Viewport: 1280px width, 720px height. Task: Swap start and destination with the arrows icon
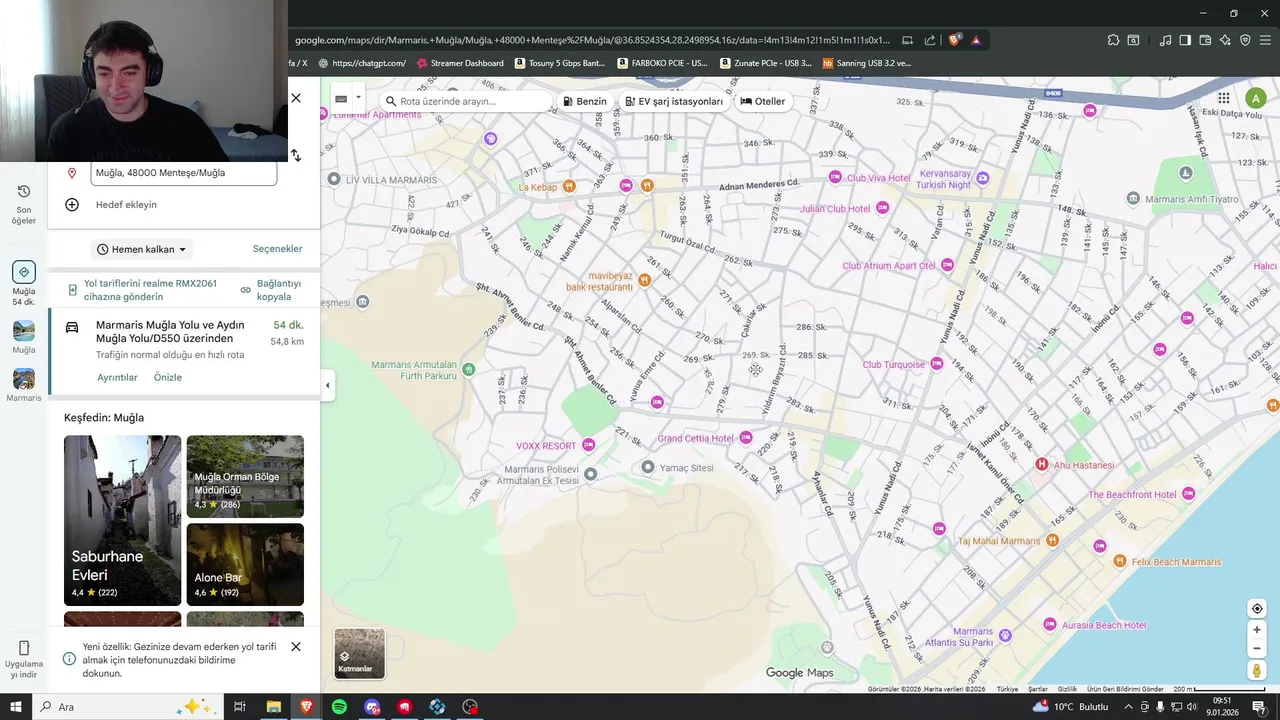point(296,155)
